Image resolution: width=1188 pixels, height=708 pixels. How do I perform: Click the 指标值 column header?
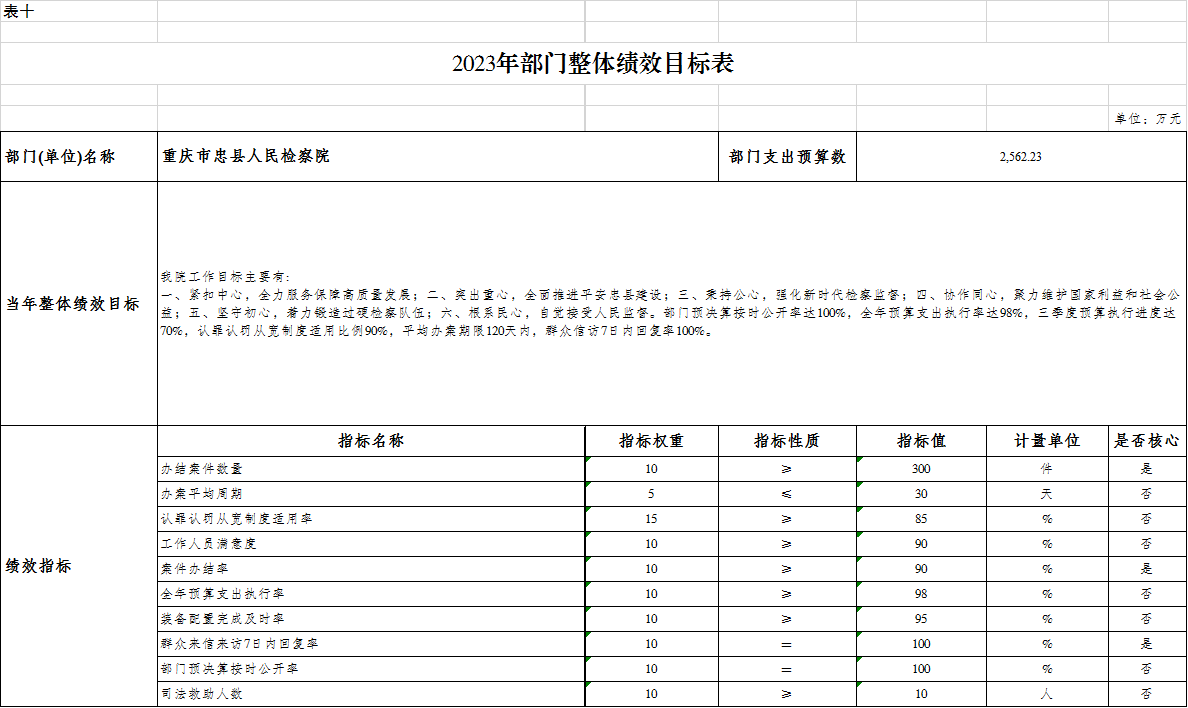click(x=921, y=441)
